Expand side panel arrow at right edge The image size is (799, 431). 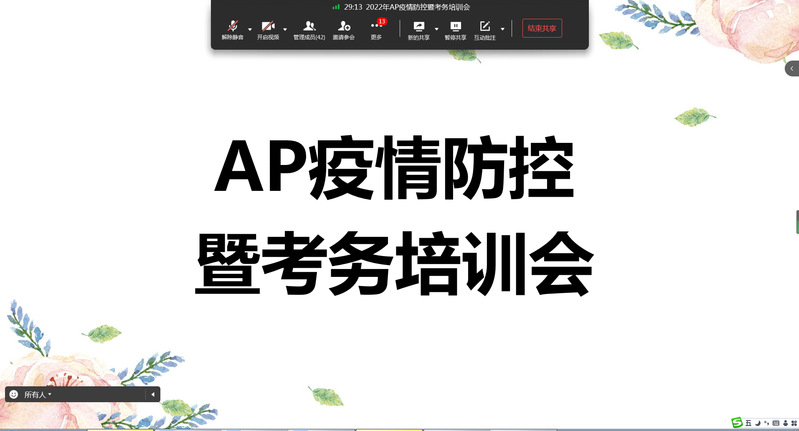792,68
